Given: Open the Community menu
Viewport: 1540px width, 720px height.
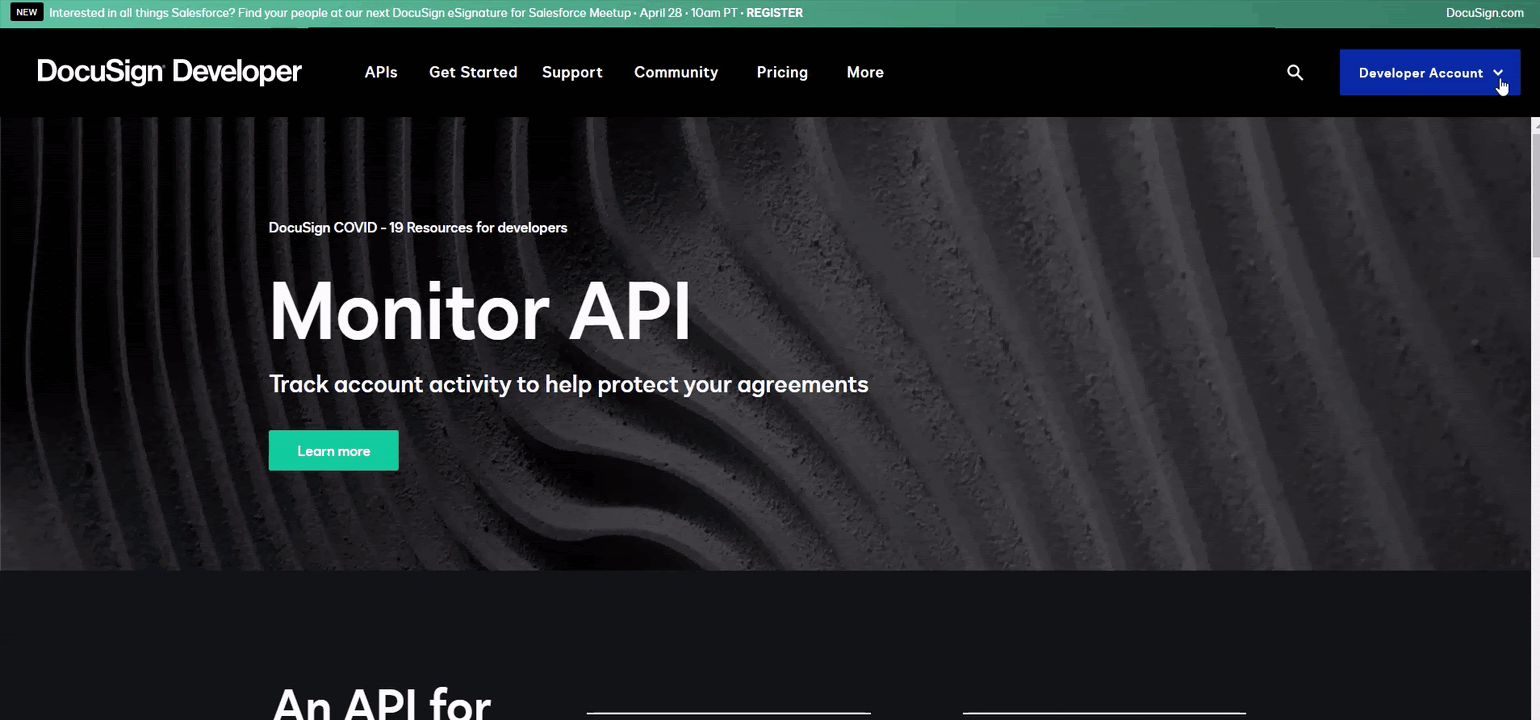Looking at the screenshot, I should pyautogui.click(x=676, y=72).
